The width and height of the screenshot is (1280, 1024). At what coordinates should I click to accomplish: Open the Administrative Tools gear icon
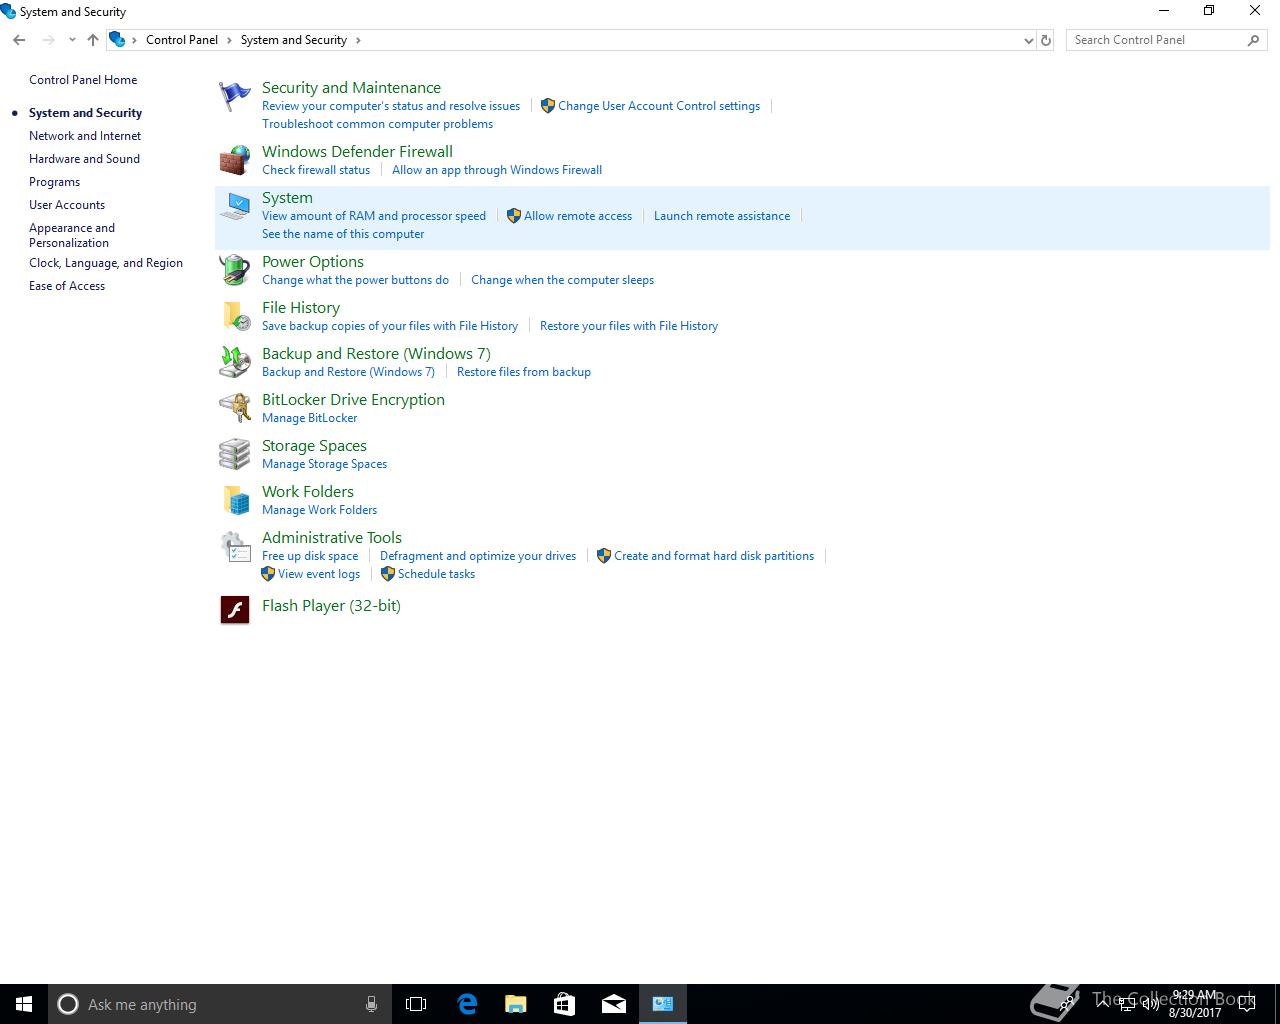point(235,547)
